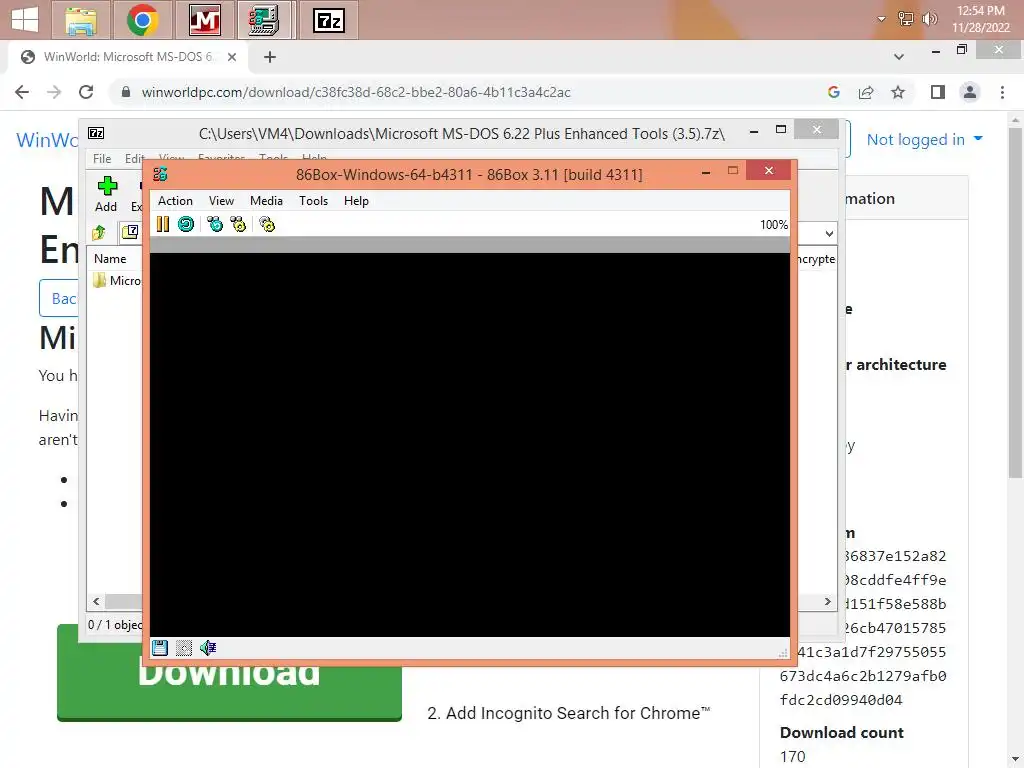This screenshot has width=1024, height=768.
Task: Click the volume tray icon
Action: point(929,19)
